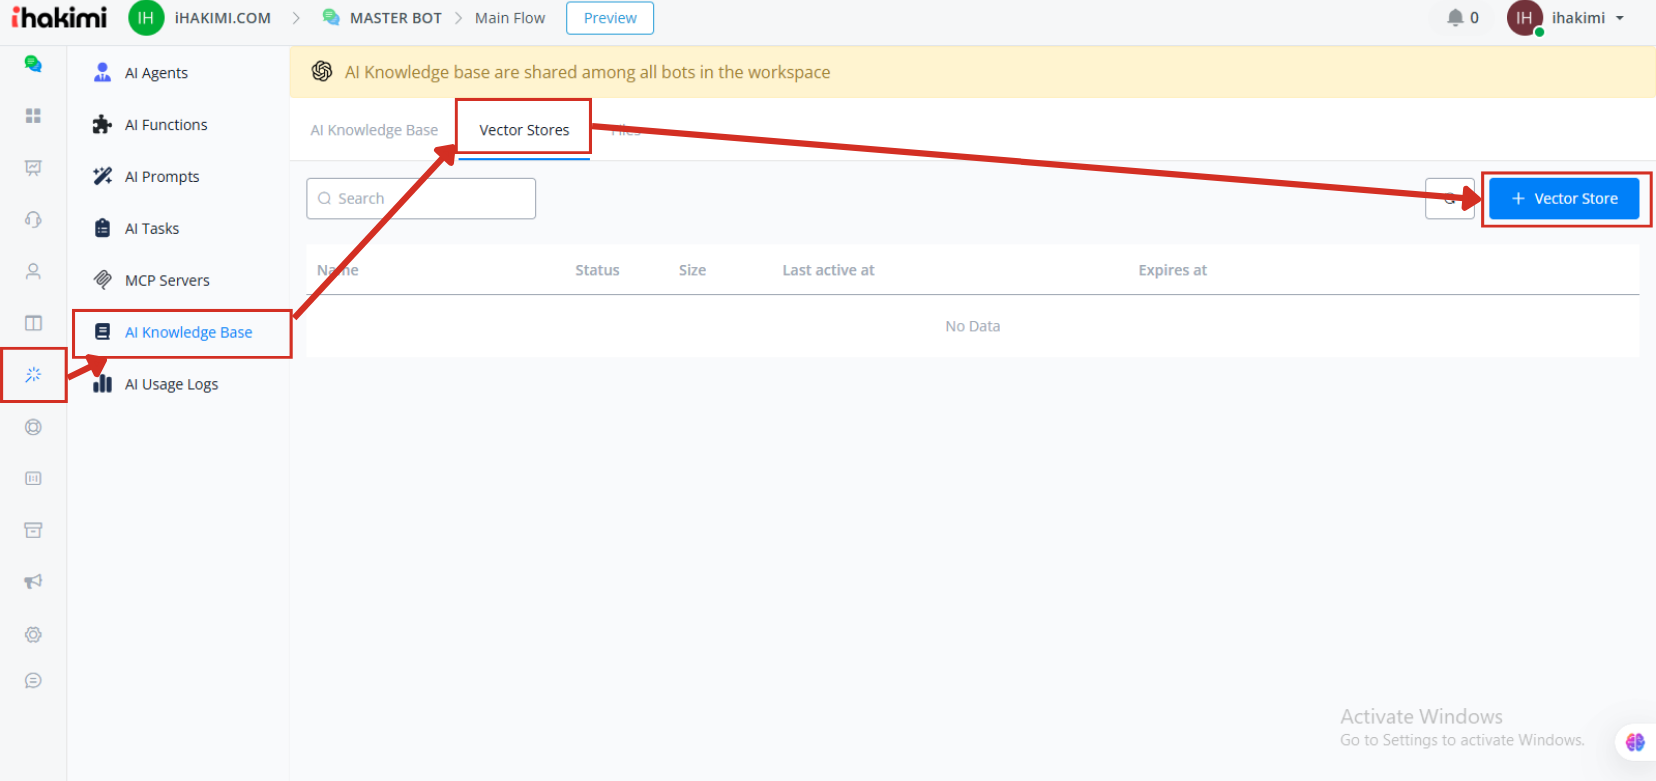Click the gear settings icon in the left rail
The height and width of the screenshot is (781, 1656).
click(x=33, y=635)
